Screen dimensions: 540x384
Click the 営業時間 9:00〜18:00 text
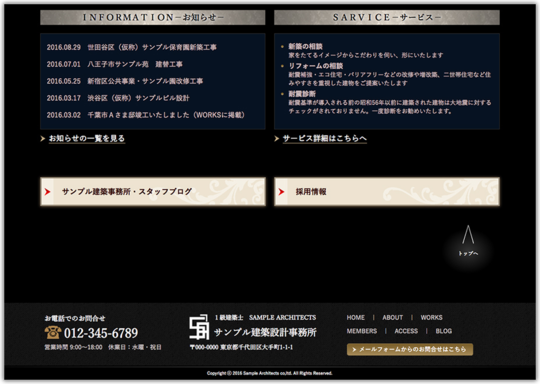[x=73, y=347]
